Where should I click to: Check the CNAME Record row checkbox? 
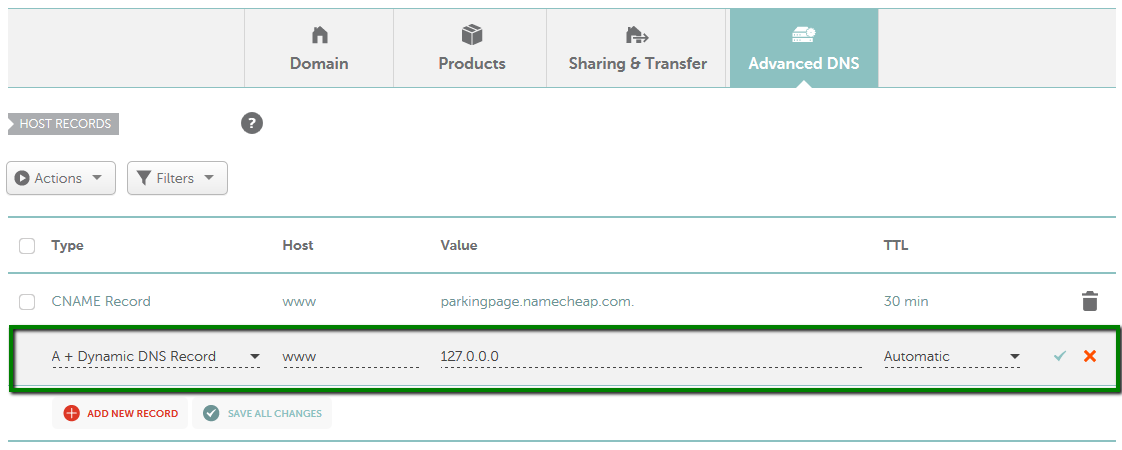tap(27, 302)
